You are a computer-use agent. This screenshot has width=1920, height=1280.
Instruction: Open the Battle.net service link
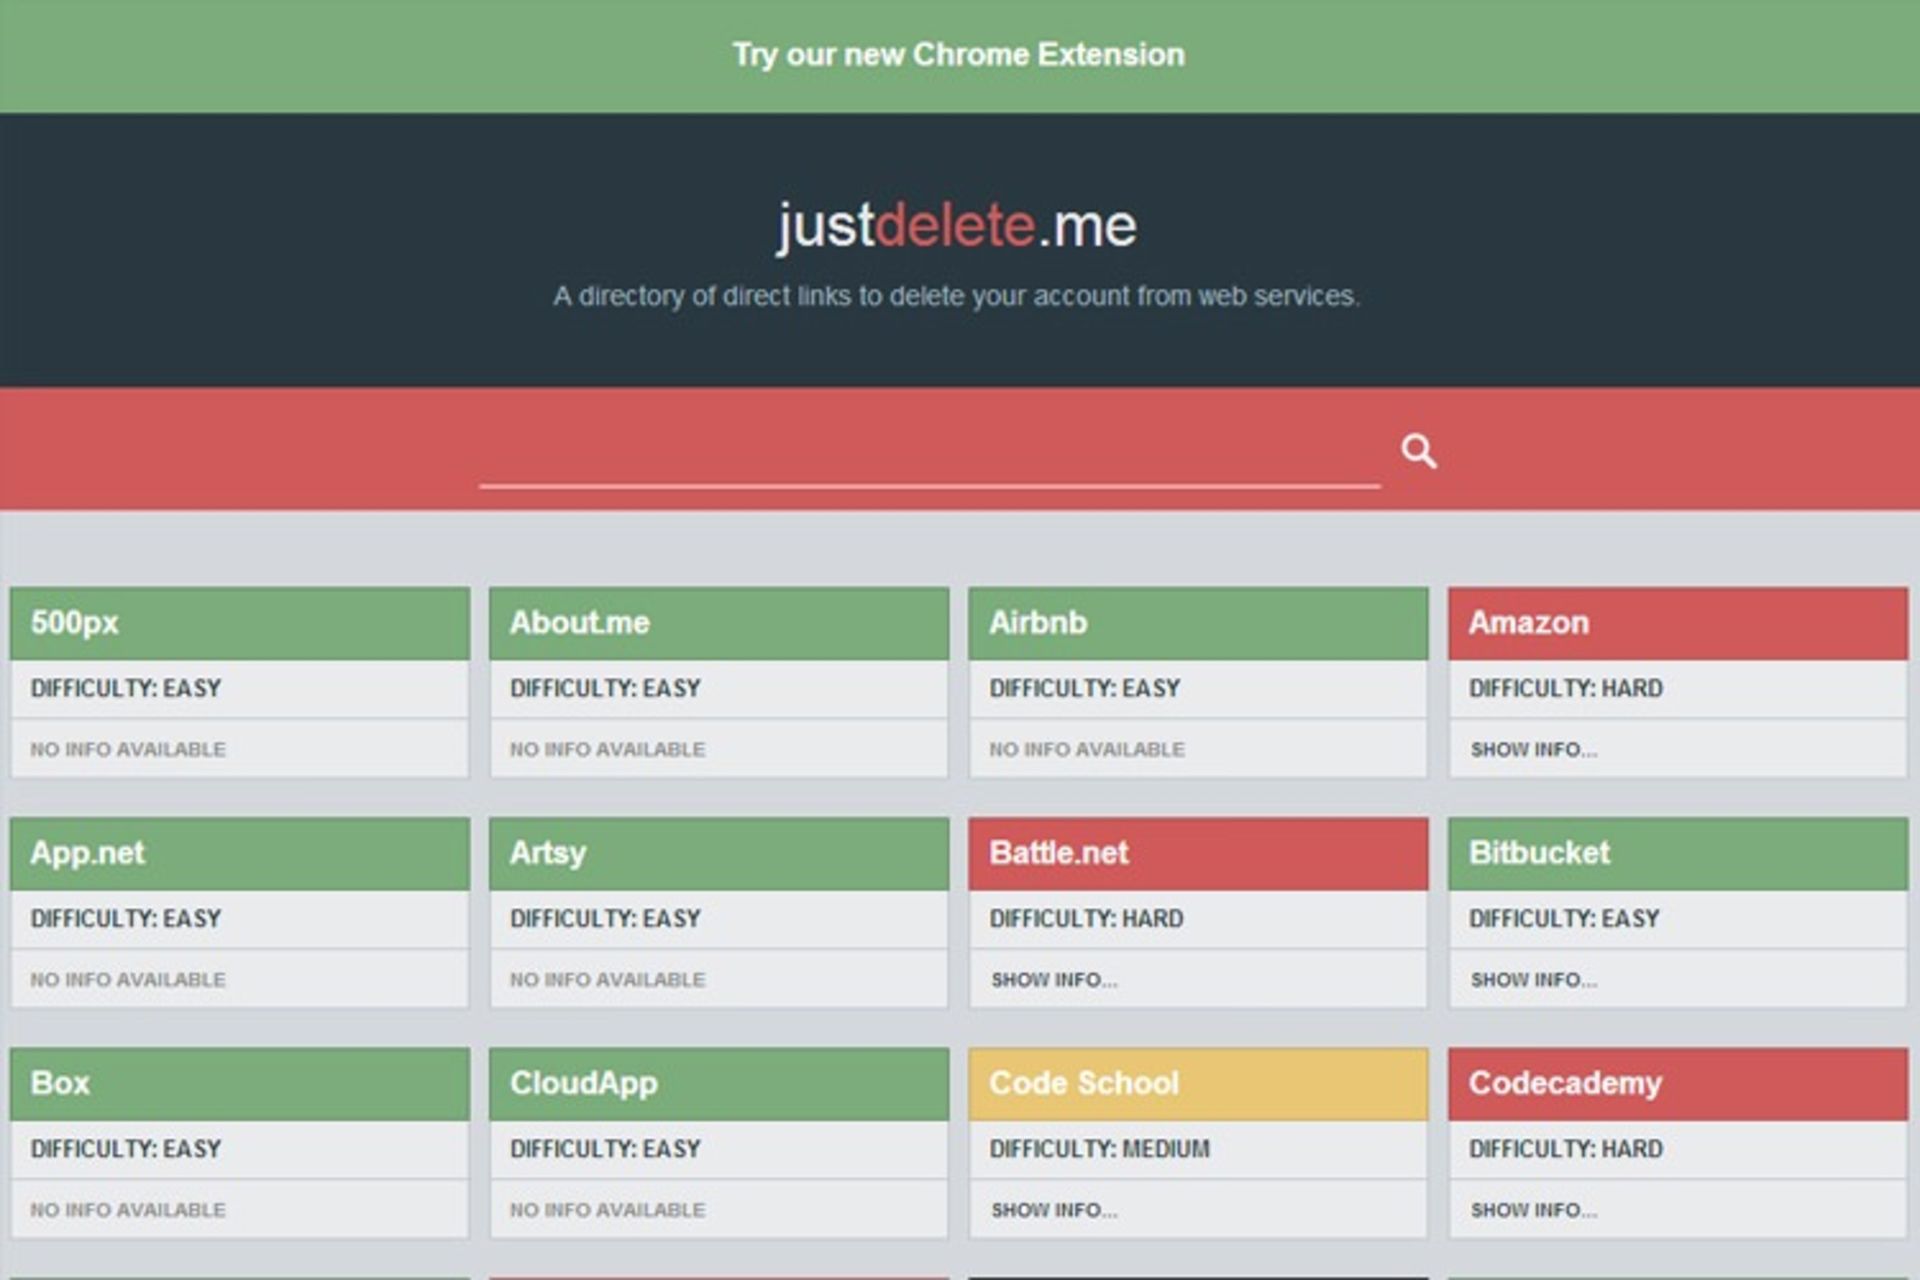coord(1198,853)
